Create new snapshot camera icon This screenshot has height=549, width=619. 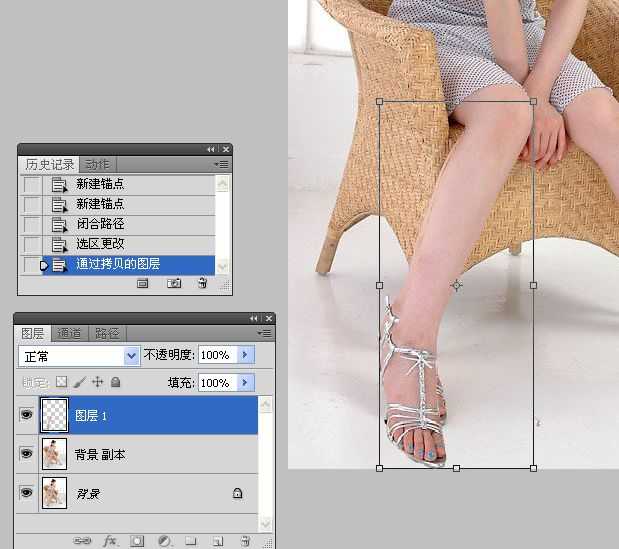click(x=174, y=283)
